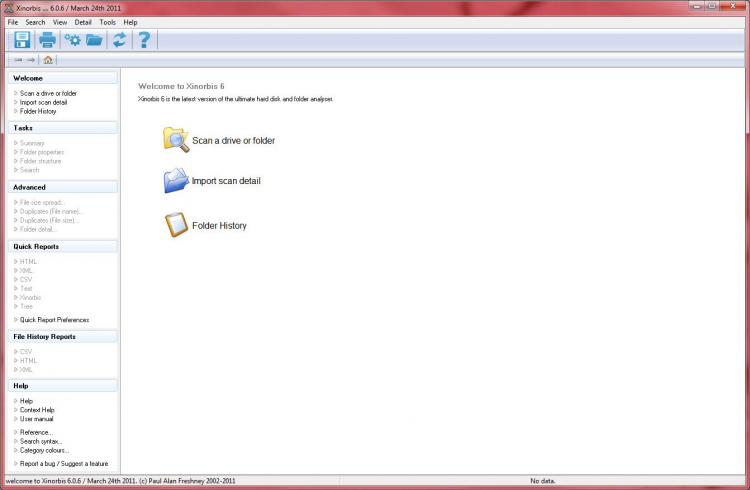This screenshot has width=750, height=490.
Task: Click Search syntax link in sidebar
Action: click(41, 441)
